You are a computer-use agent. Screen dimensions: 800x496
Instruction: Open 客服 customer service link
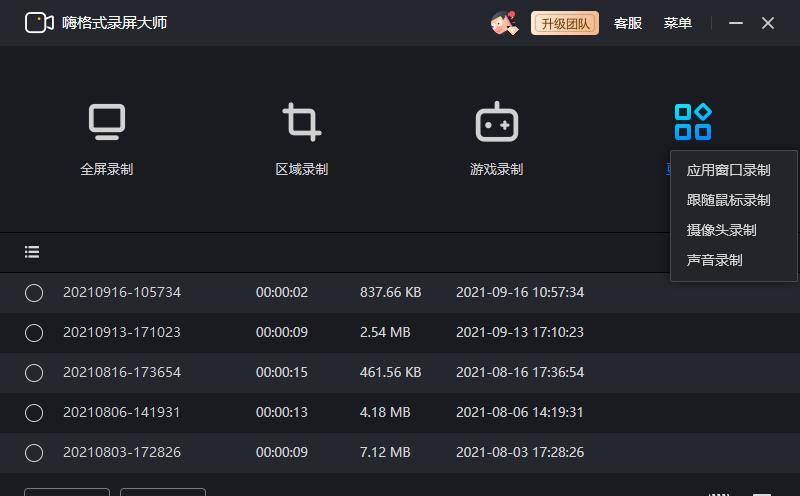[628, 23]
